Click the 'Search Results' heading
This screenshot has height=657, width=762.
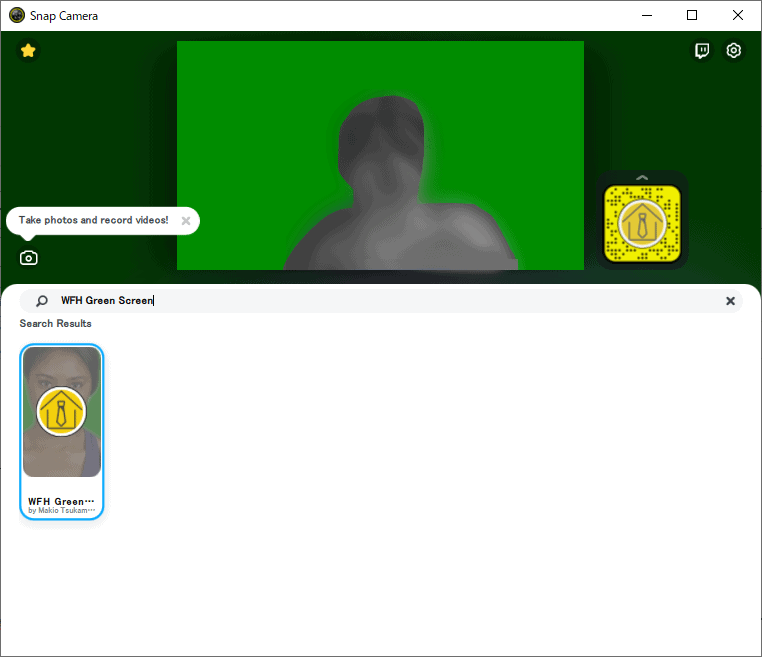click(x=55, y=324)
